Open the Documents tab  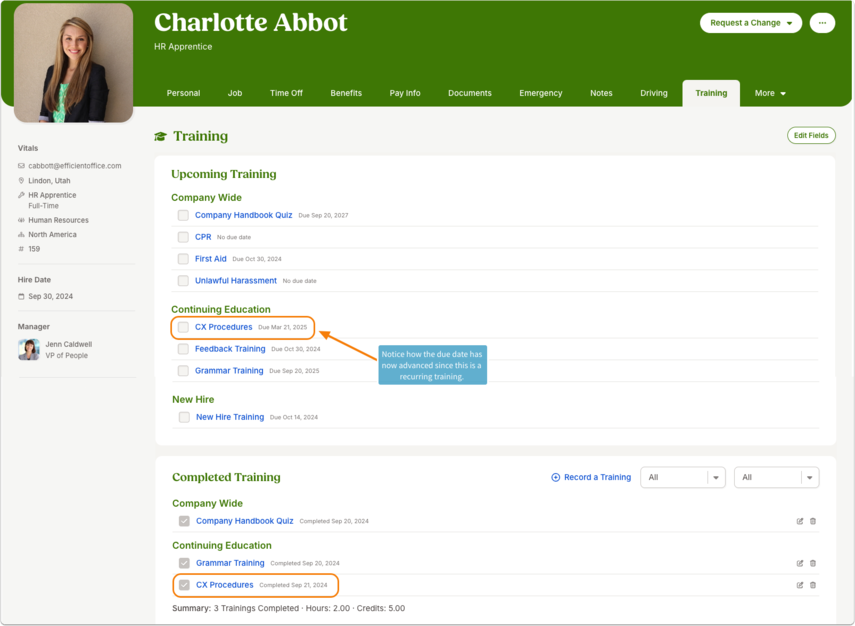[x=470, y=93]
